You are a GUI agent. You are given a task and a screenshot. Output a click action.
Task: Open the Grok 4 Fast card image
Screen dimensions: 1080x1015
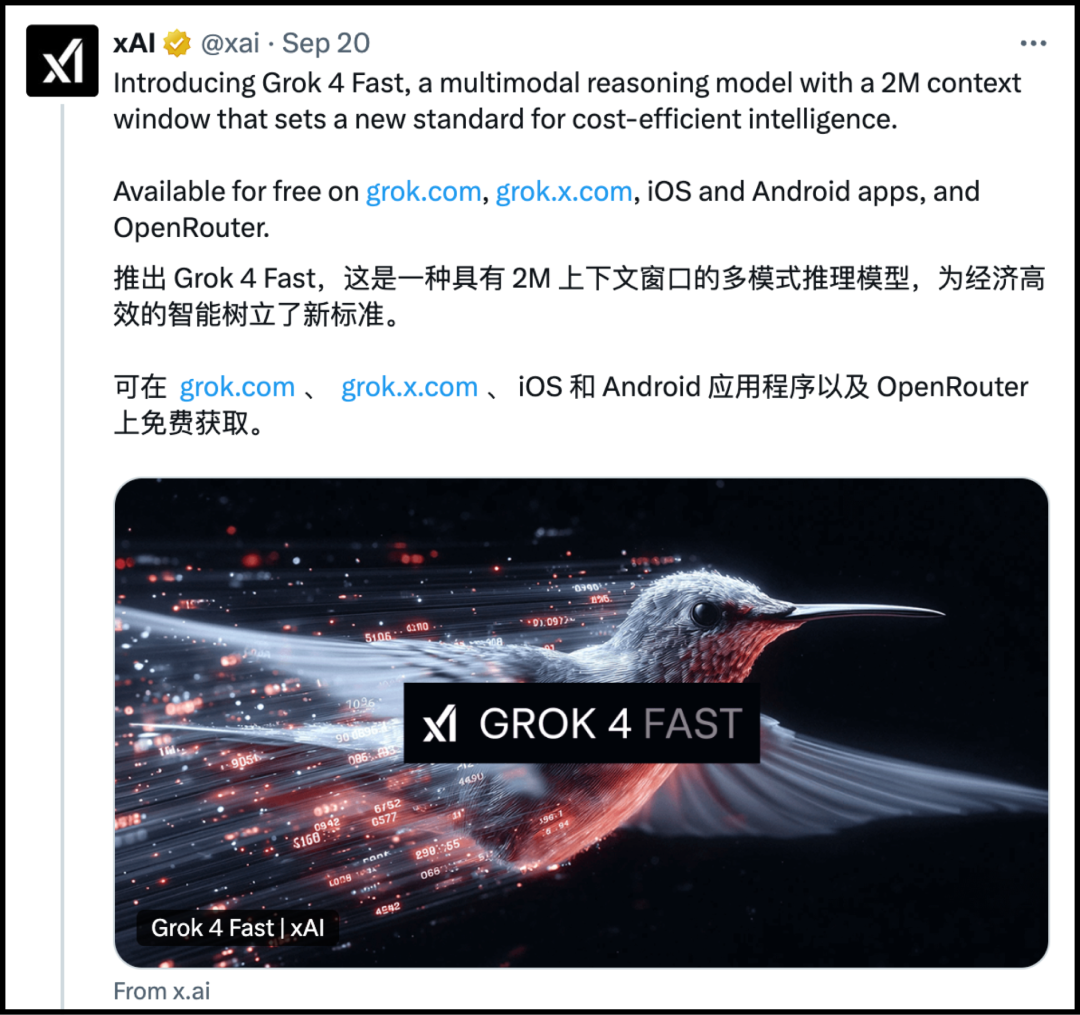click(x=581, y=723)
